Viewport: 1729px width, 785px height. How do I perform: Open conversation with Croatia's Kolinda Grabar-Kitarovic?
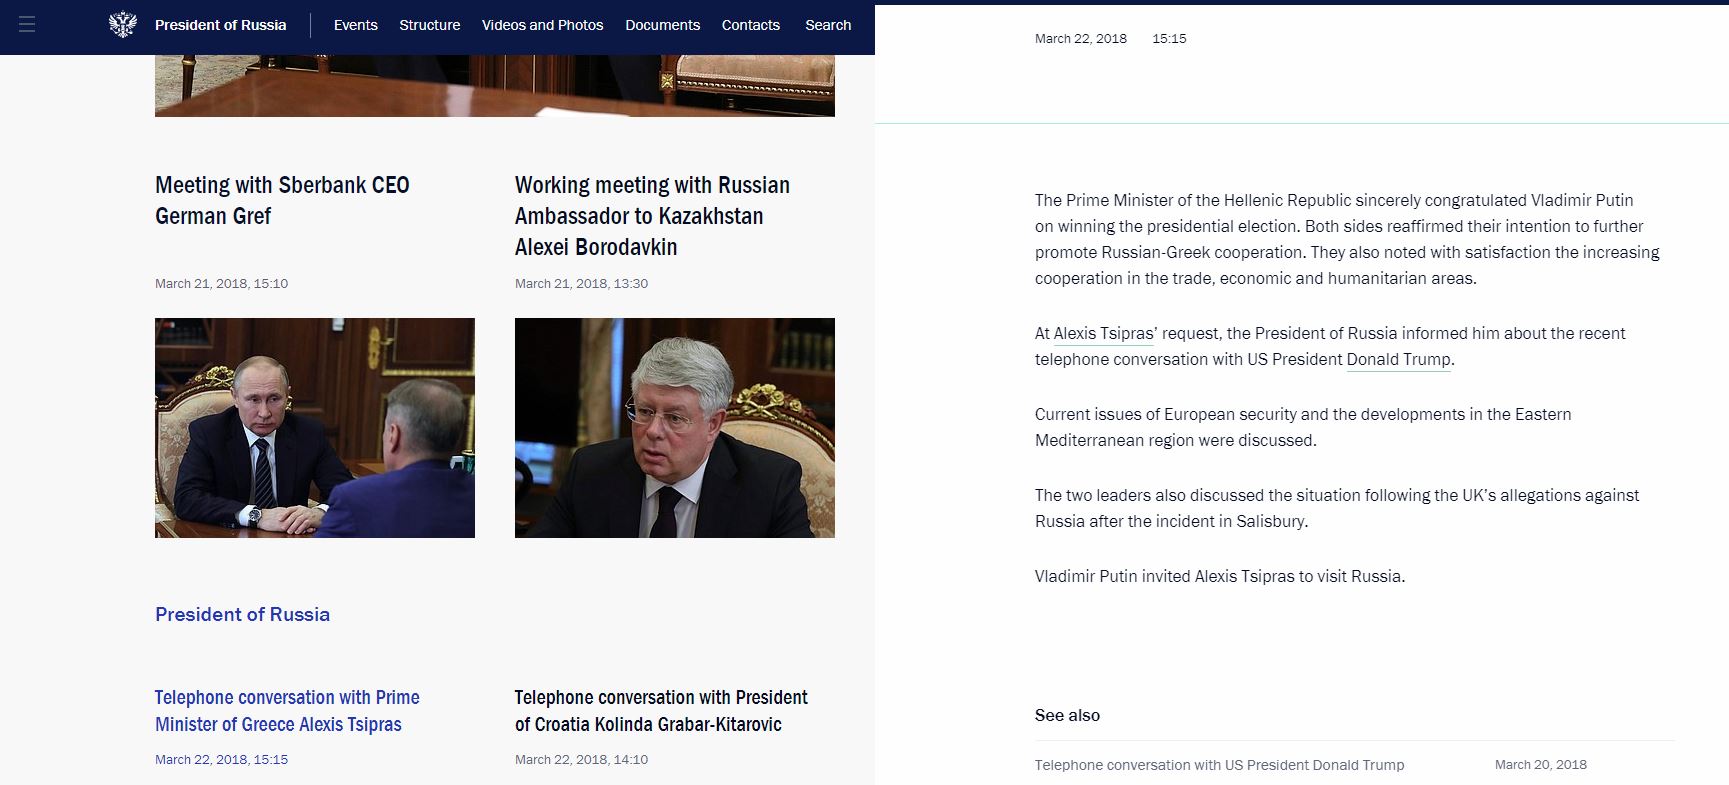tap(661, 710)
